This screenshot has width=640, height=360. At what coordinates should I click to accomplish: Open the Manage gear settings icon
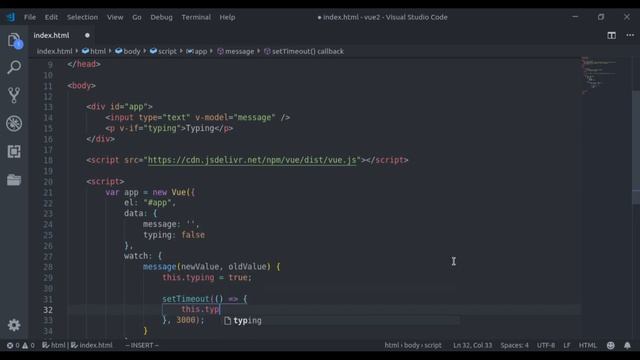click(x=14, y=325)
